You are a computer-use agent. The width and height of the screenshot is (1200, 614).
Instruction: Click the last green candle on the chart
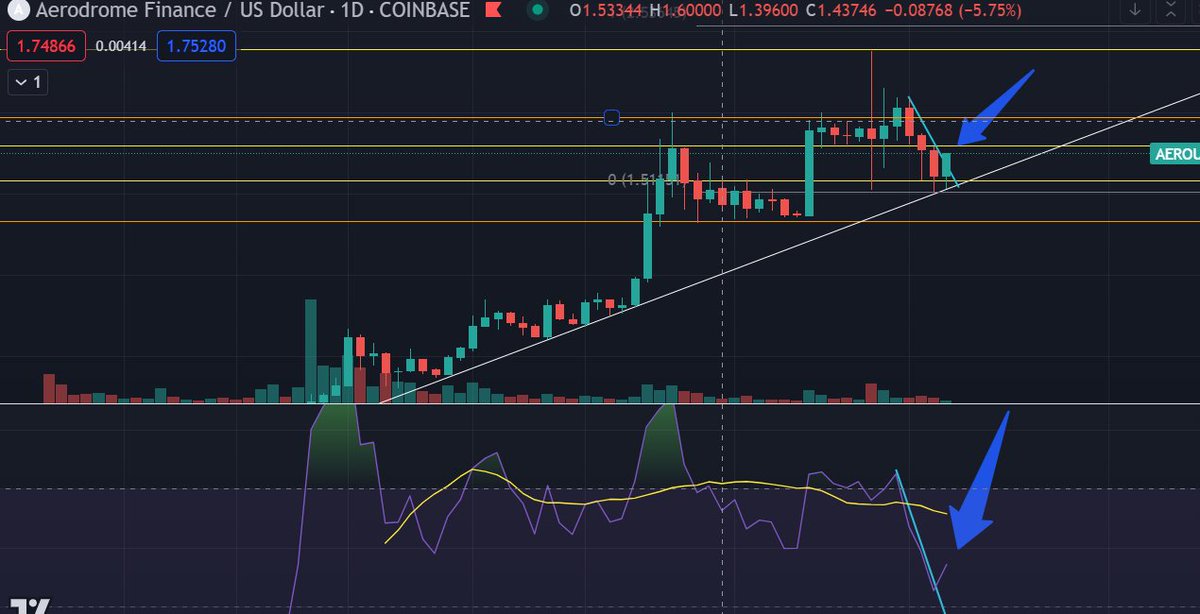[x=946, y=164]
